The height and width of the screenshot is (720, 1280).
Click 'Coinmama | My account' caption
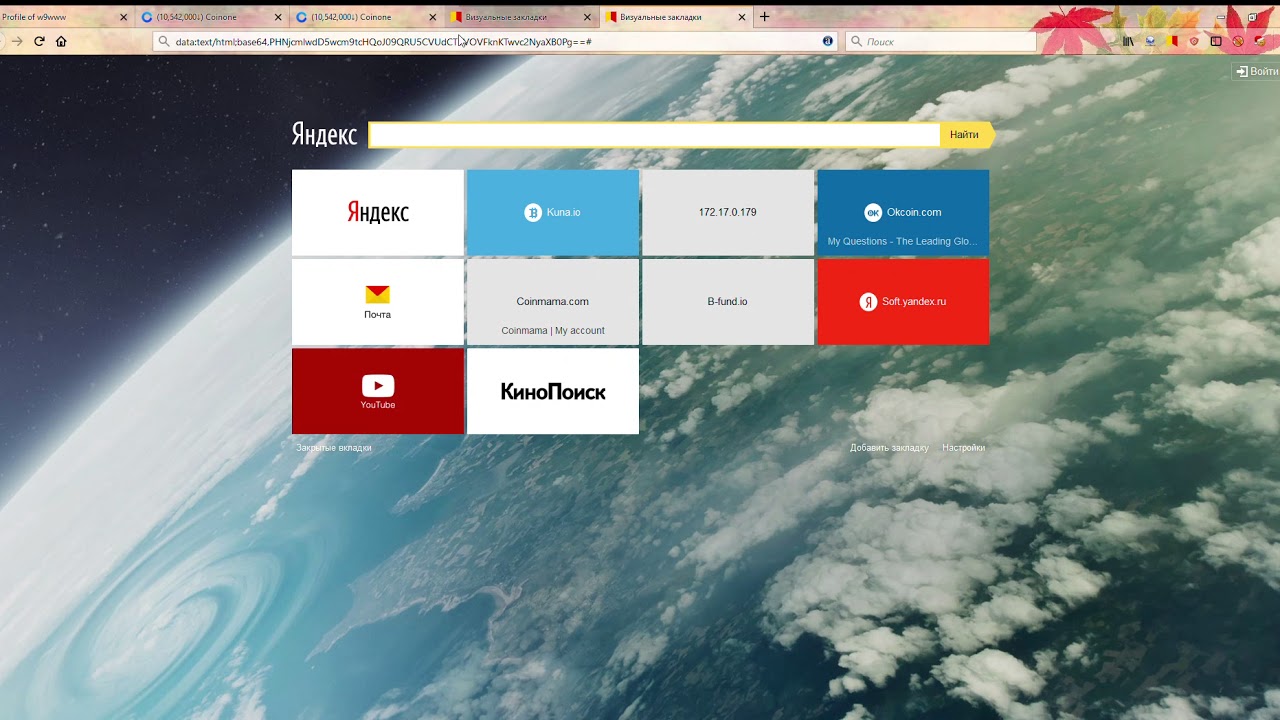pos(553,331)
